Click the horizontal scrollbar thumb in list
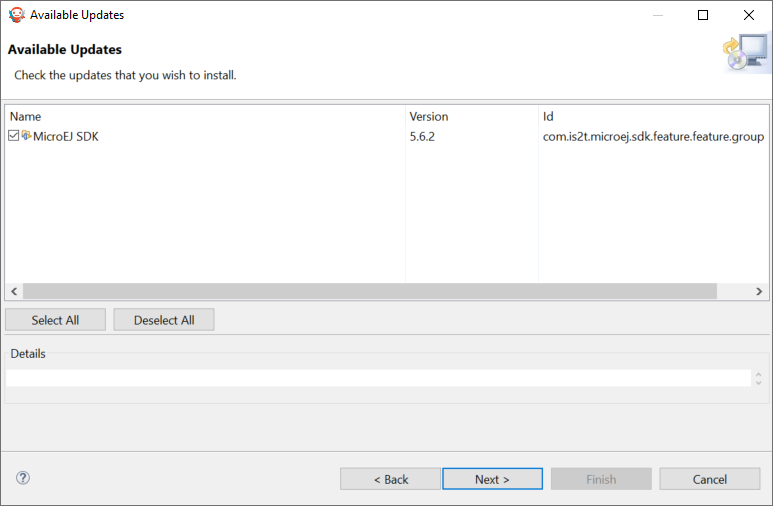Screen dimensions: 773x506 pyautogui.click(x=370, y=291)
